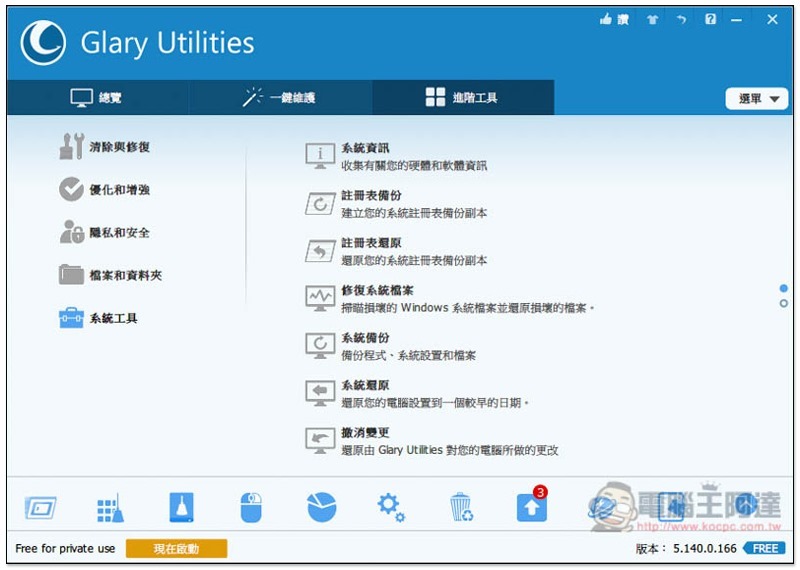
Task: Open help with the question mark icon
Action: coord(710,19)
